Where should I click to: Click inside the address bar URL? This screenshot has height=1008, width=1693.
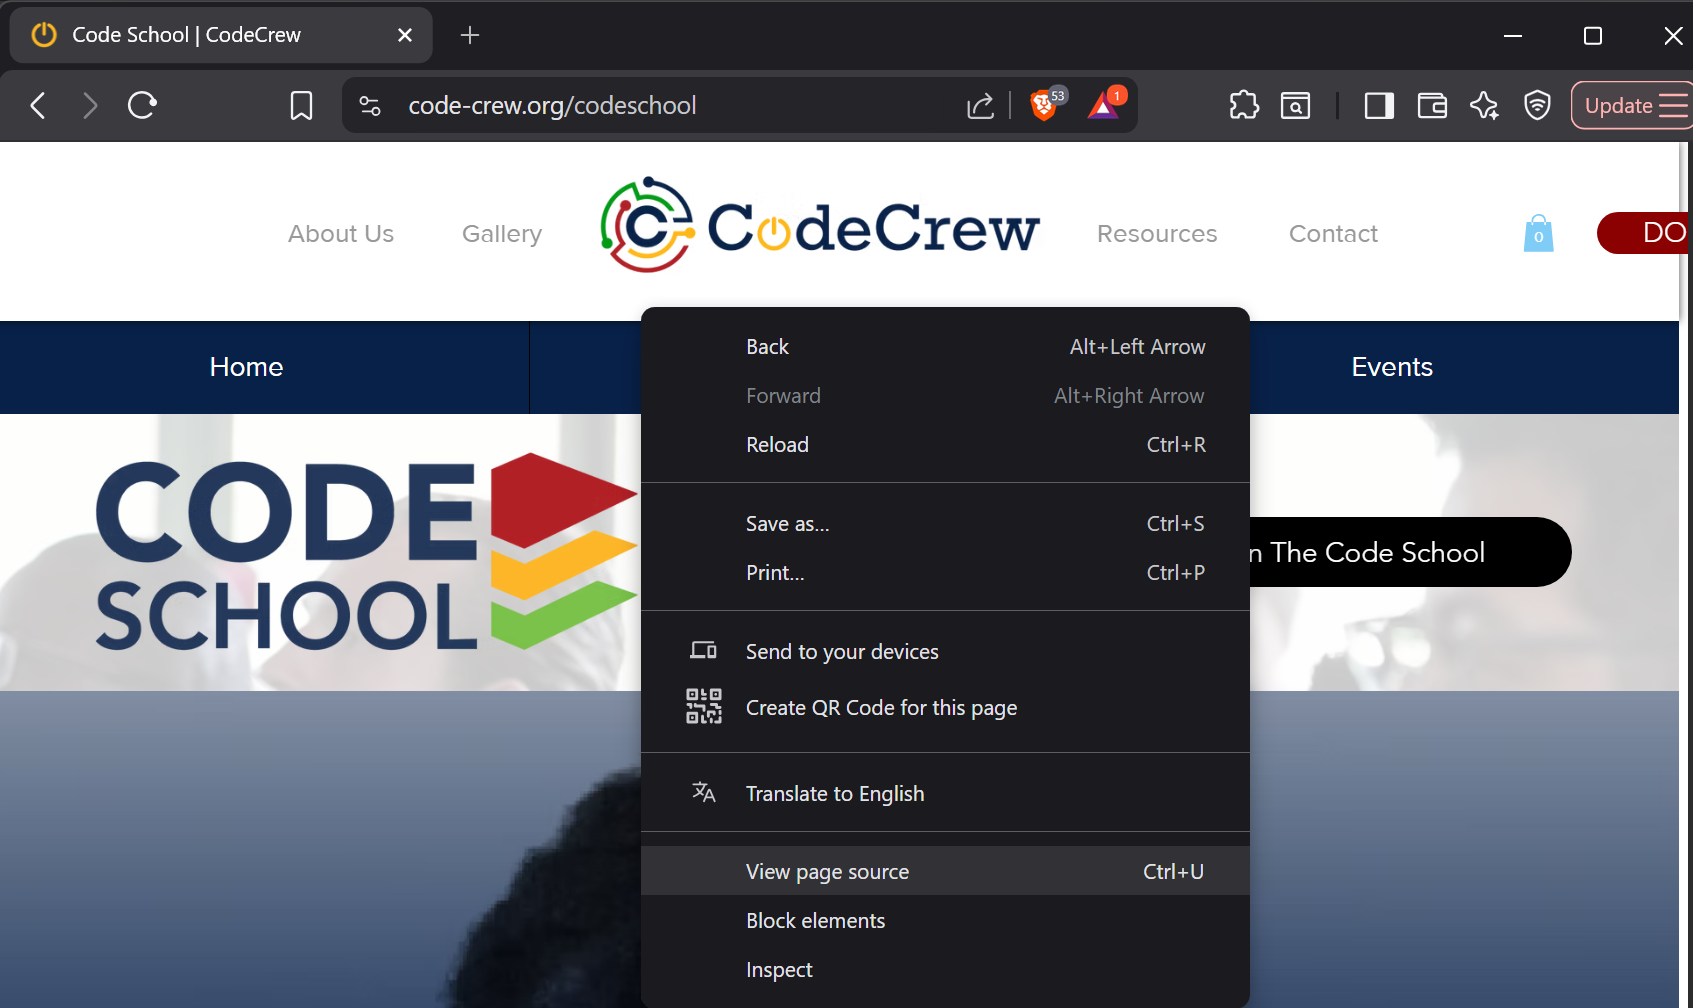(x=552, y=105)
